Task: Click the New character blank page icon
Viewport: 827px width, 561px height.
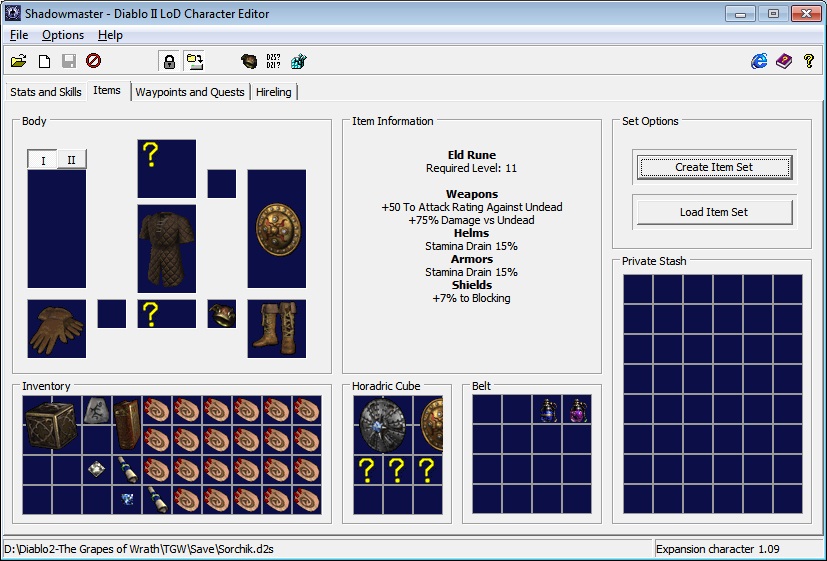Action: (x=44, y=62)
